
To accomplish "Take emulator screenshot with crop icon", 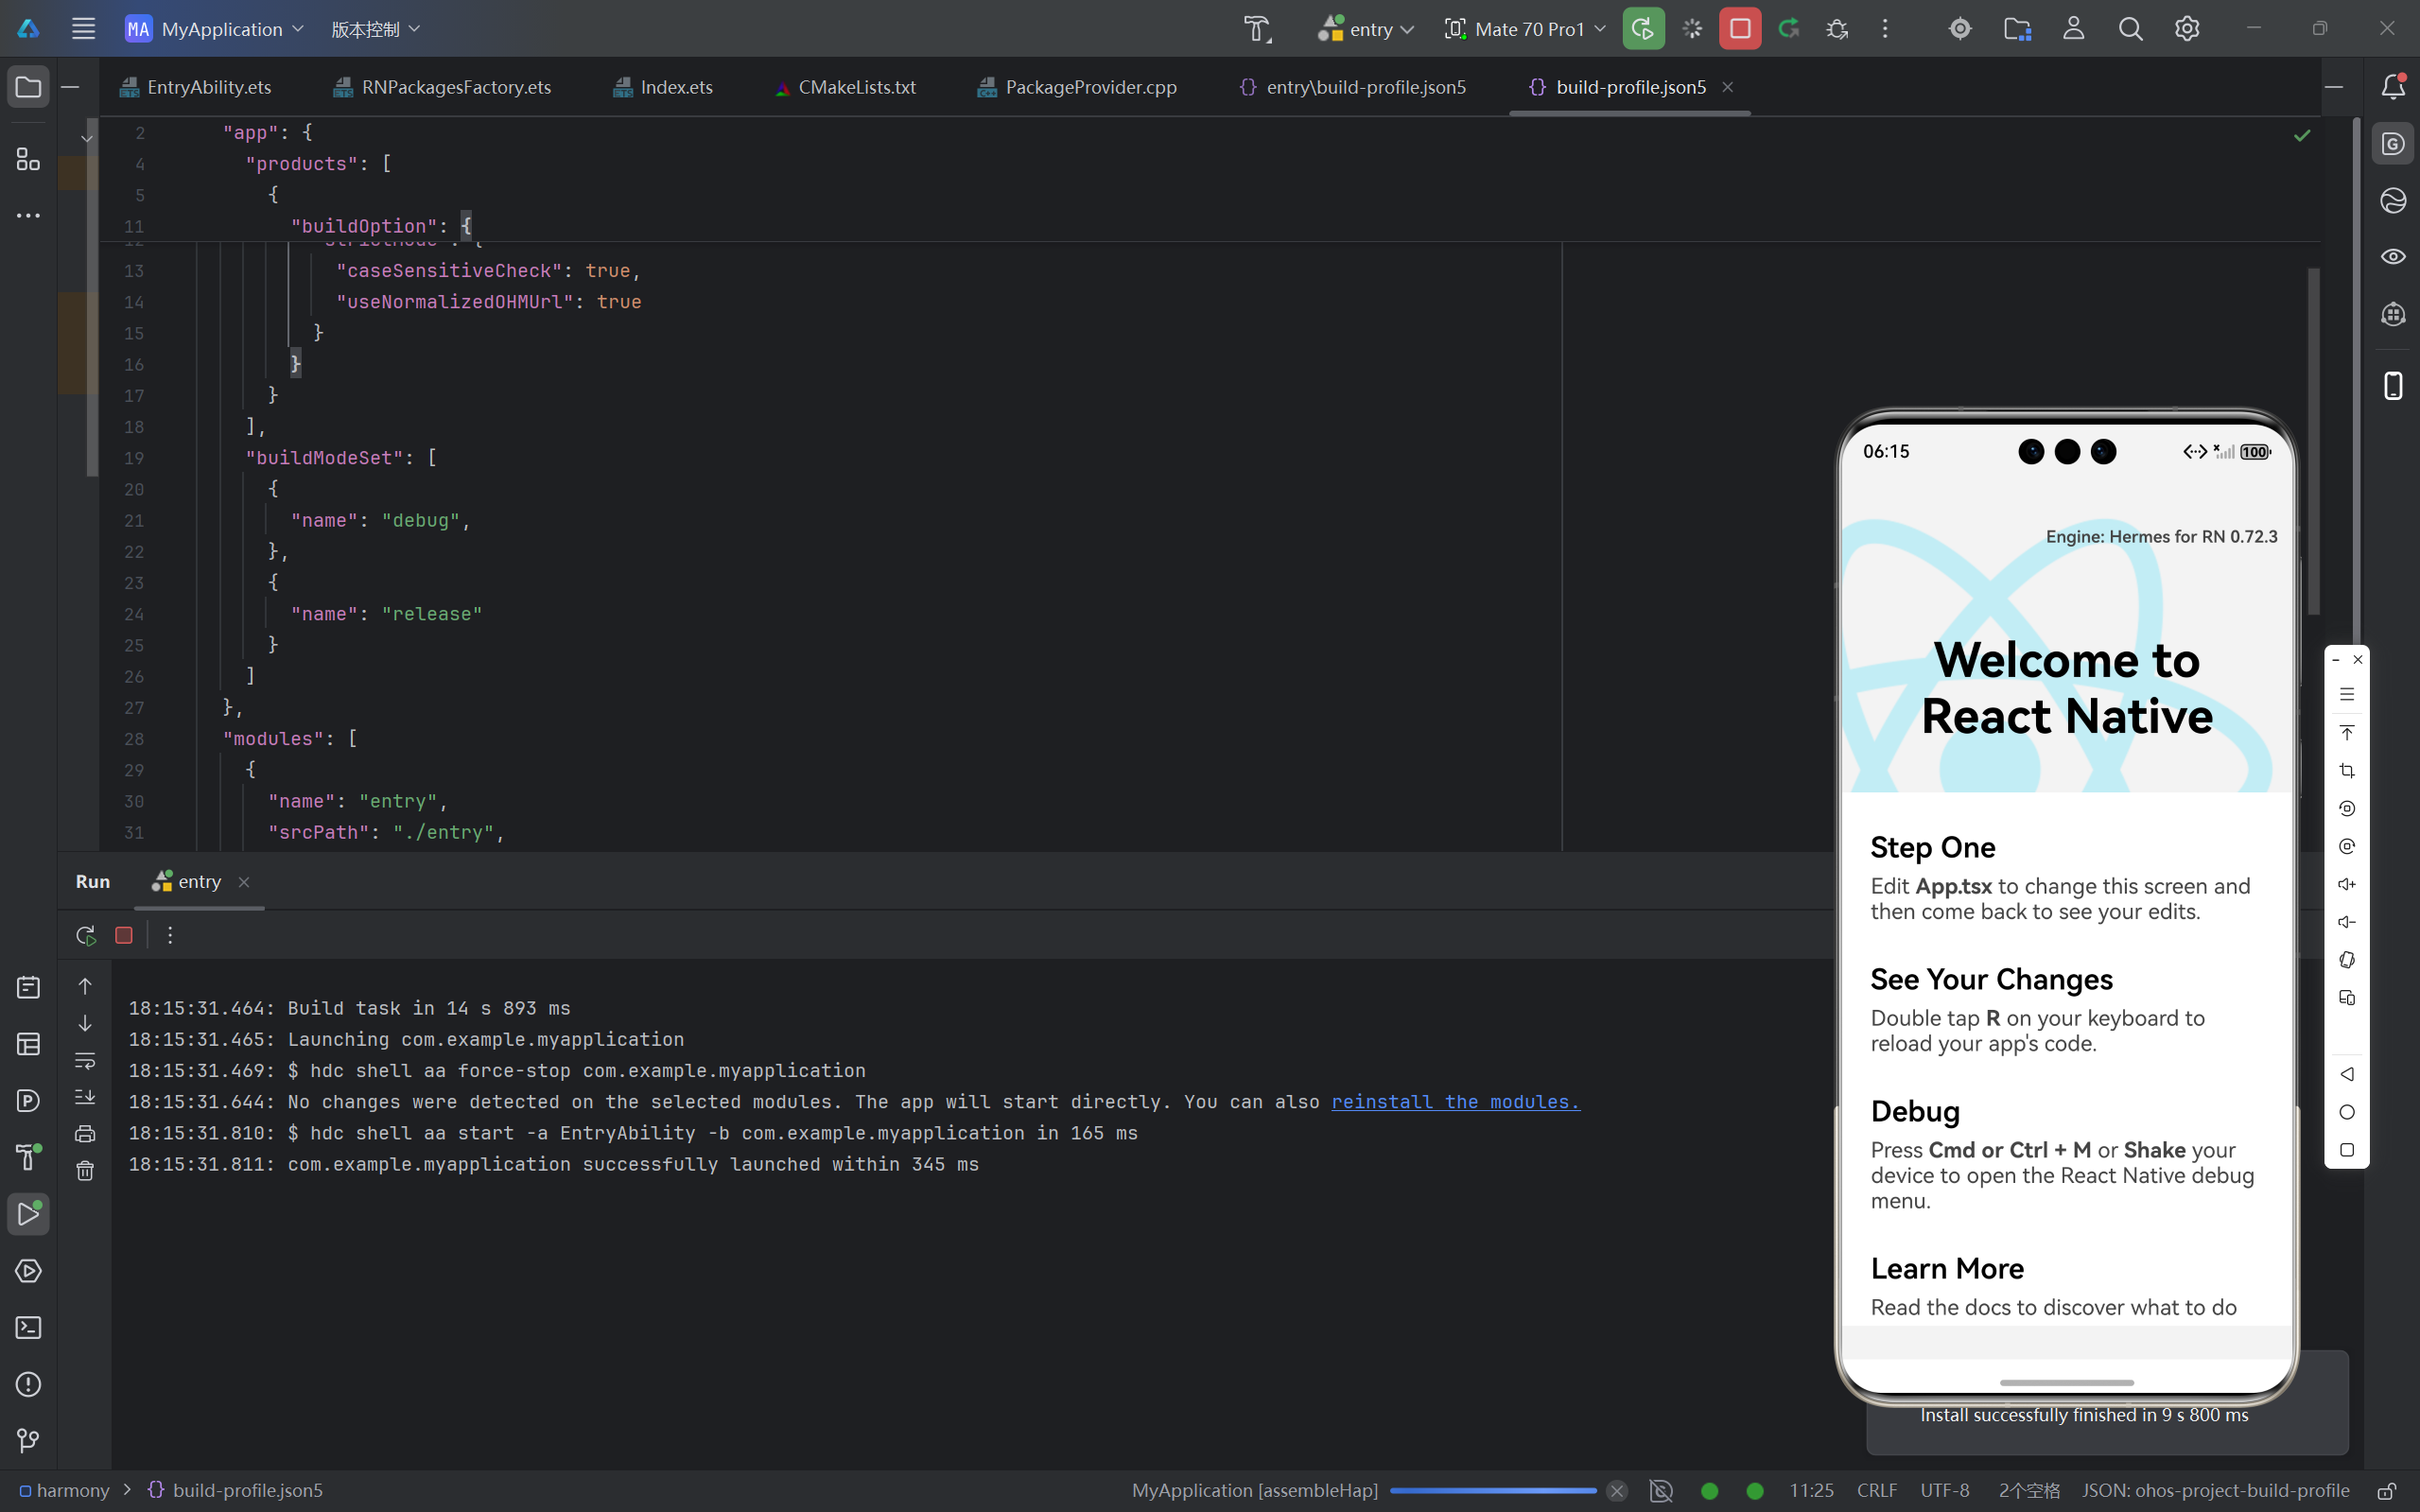I will point(2346,771).
